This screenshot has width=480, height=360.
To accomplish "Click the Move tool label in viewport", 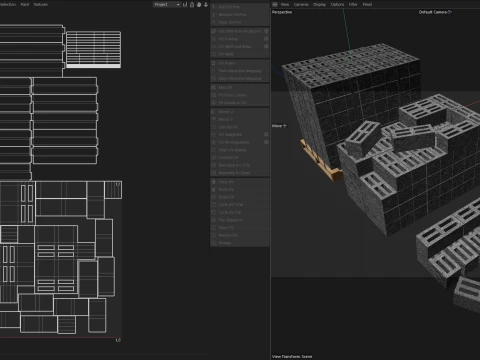I will click(279, 126).
